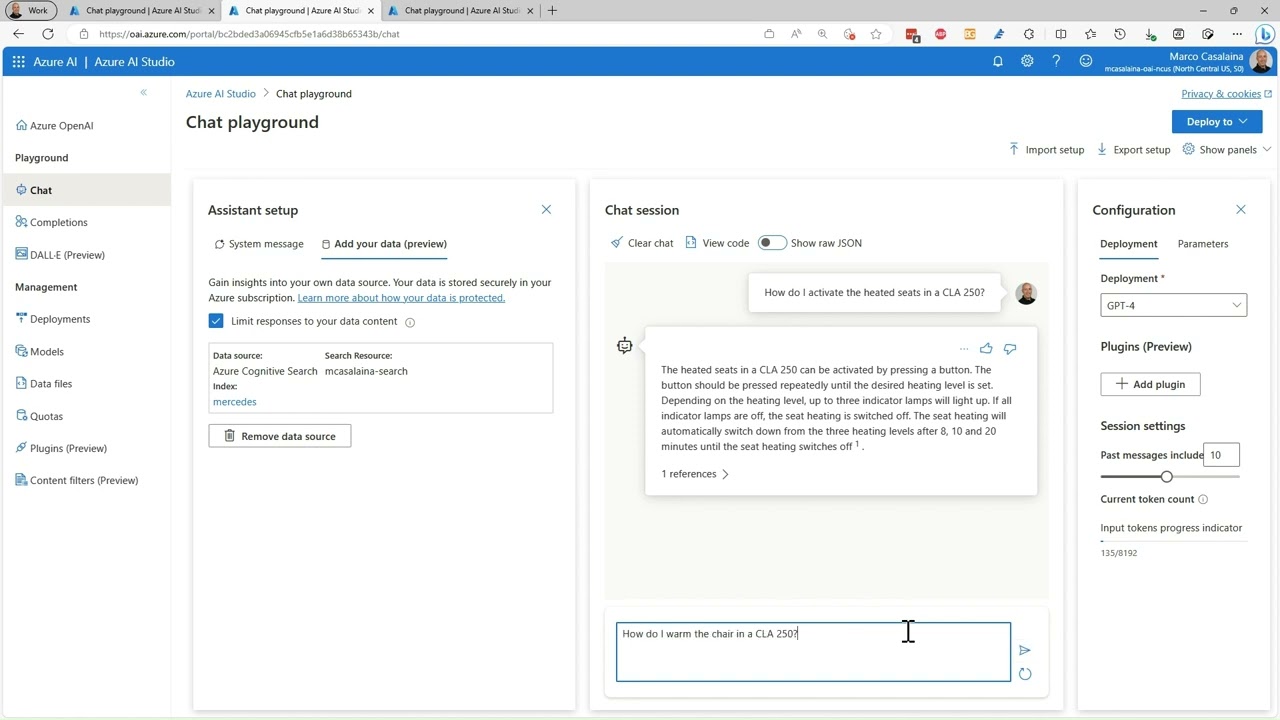Open the browser more menu ellipsis
This screenshot has height=720, width=1280.
pyautogui.click(x=1237, y=34)
